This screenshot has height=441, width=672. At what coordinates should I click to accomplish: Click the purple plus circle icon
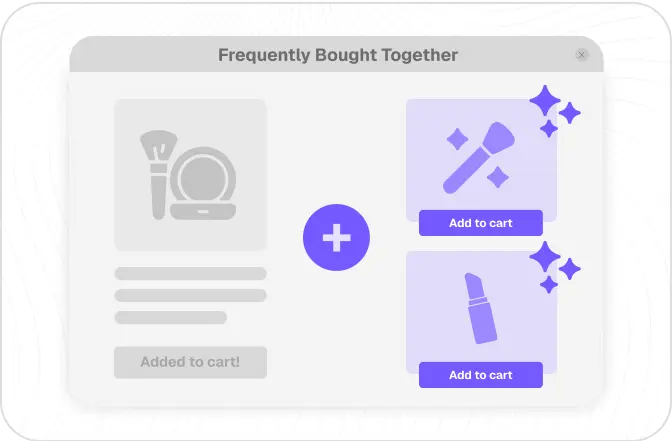[x=336, y=238]
